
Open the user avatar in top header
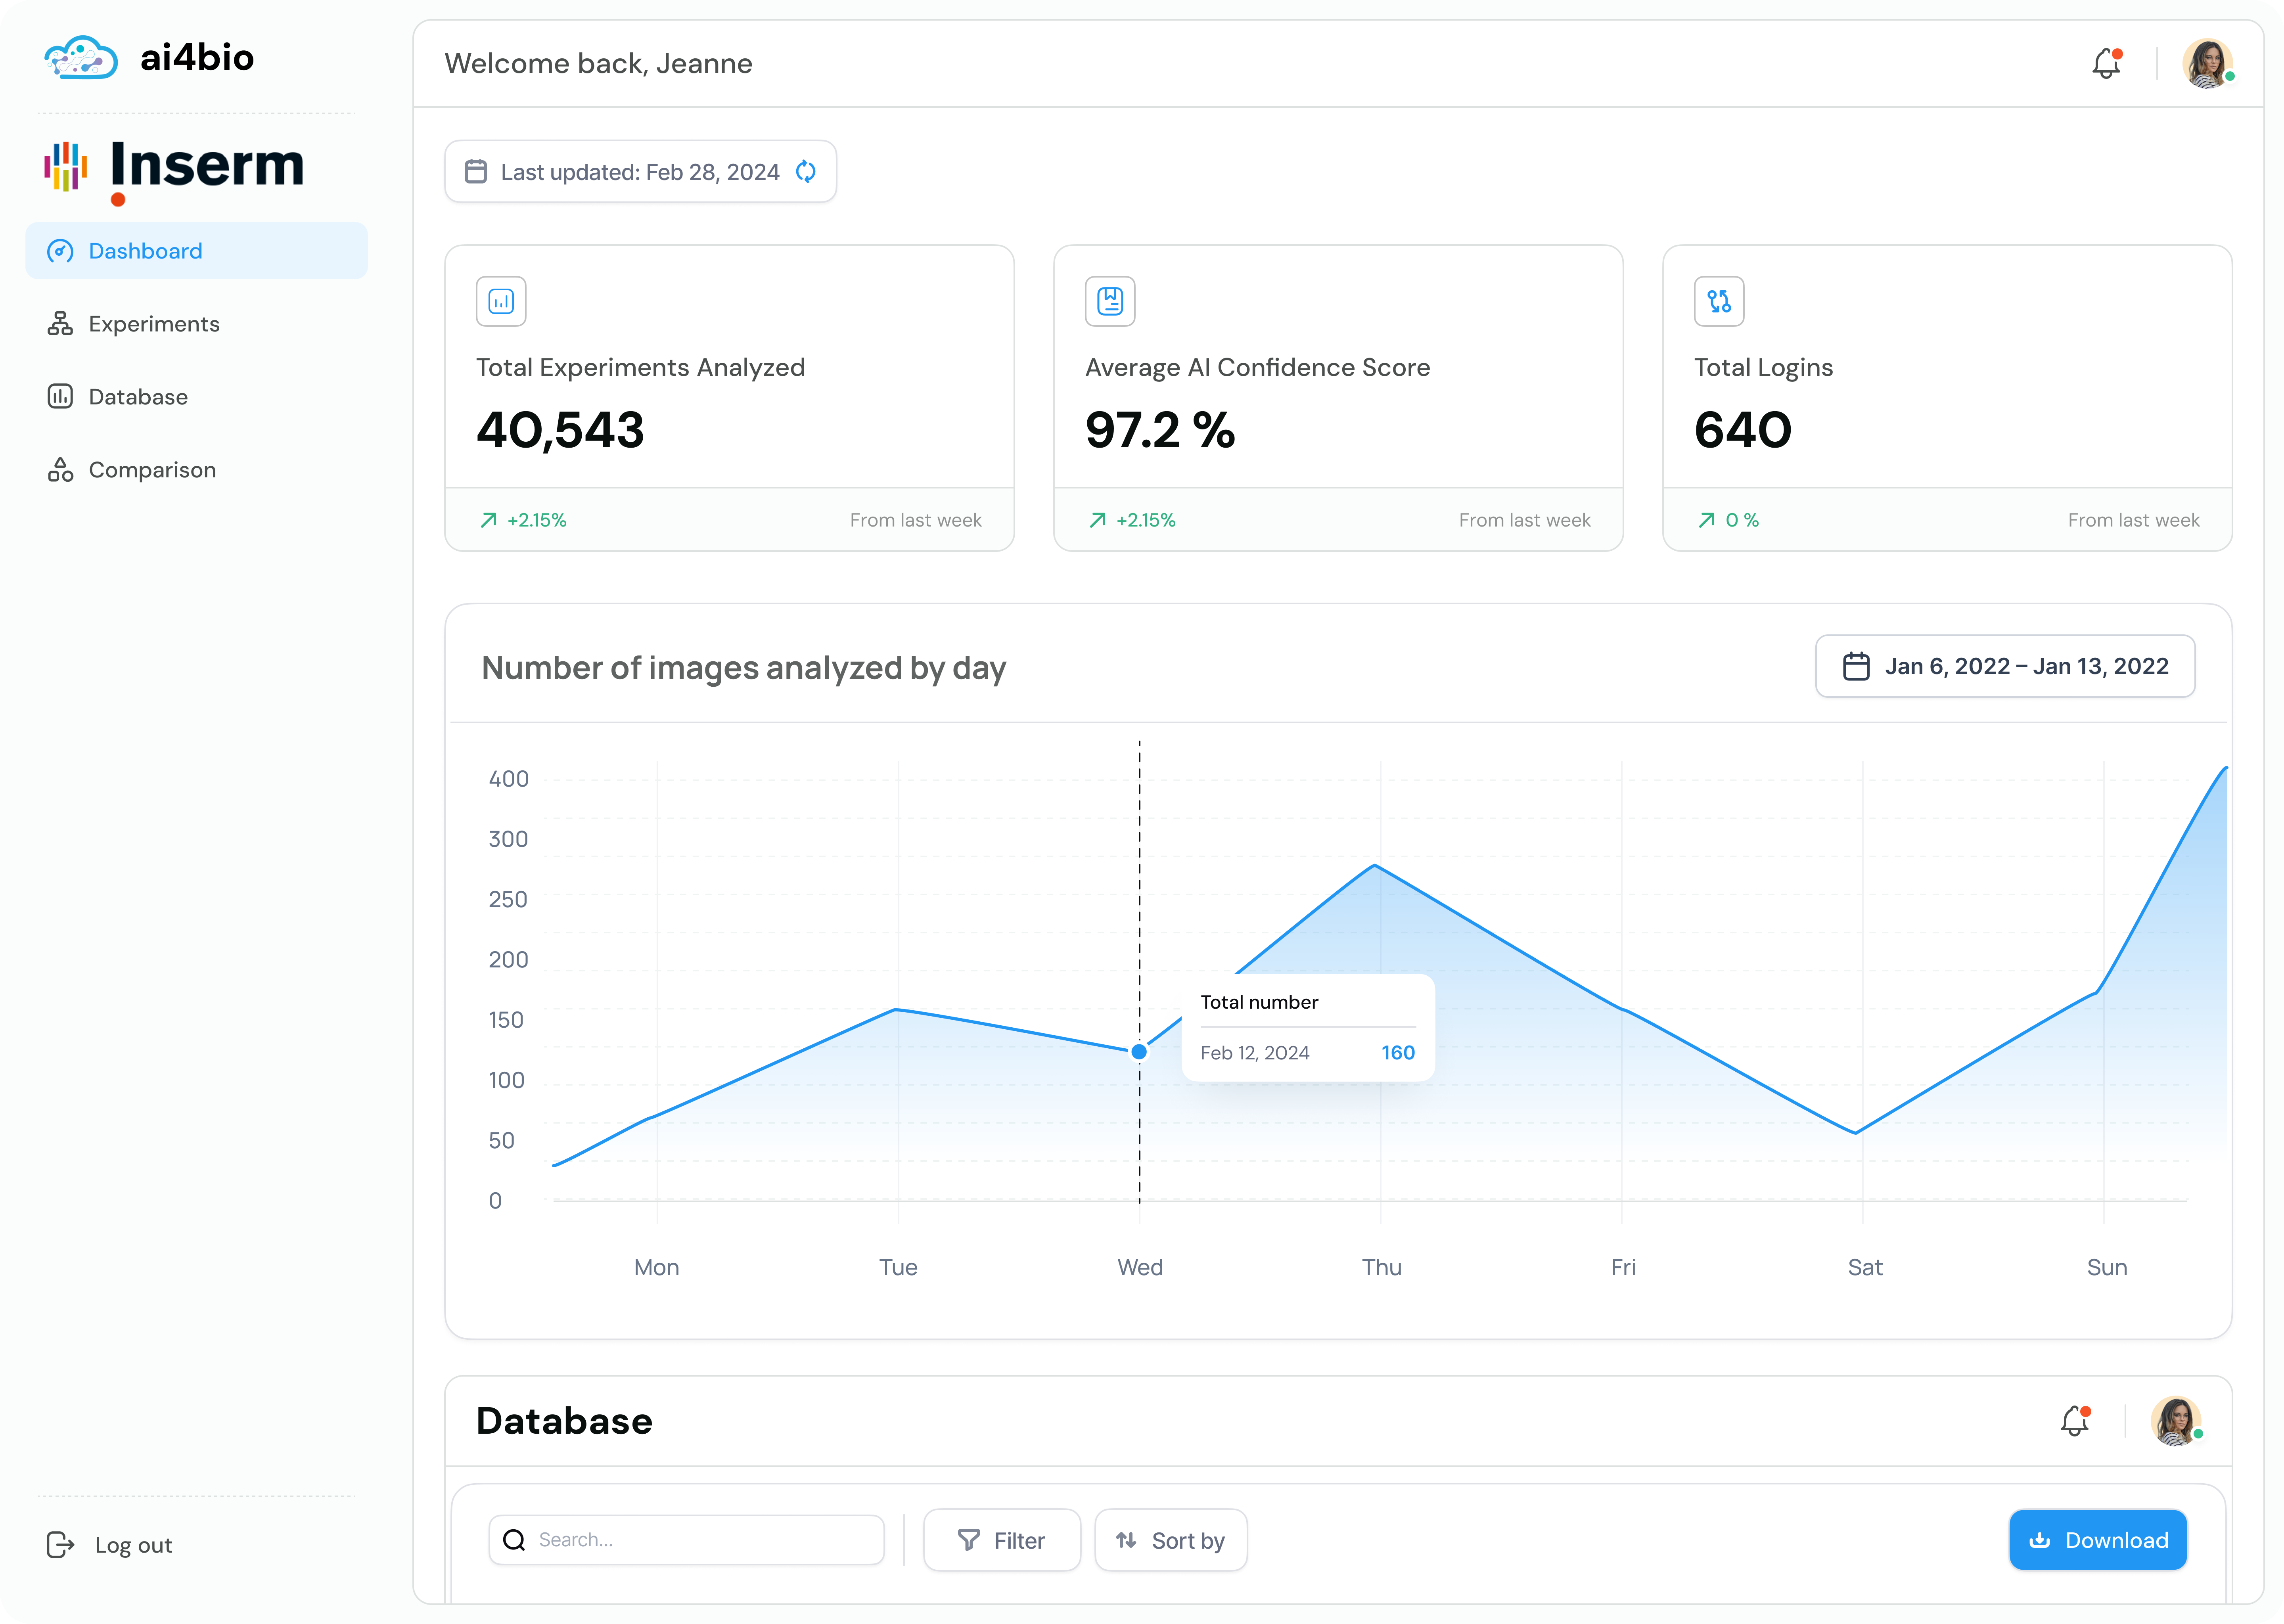2207,64
